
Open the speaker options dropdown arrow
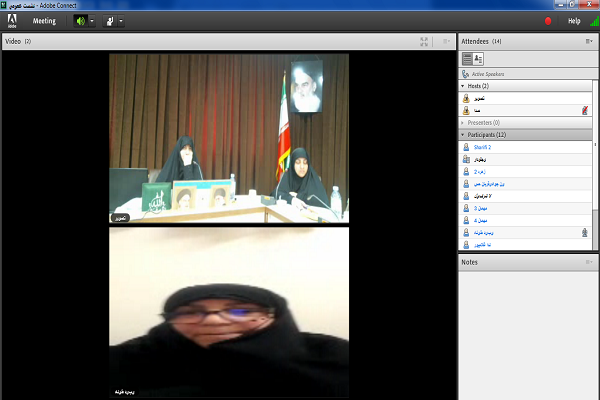(93, 20)
